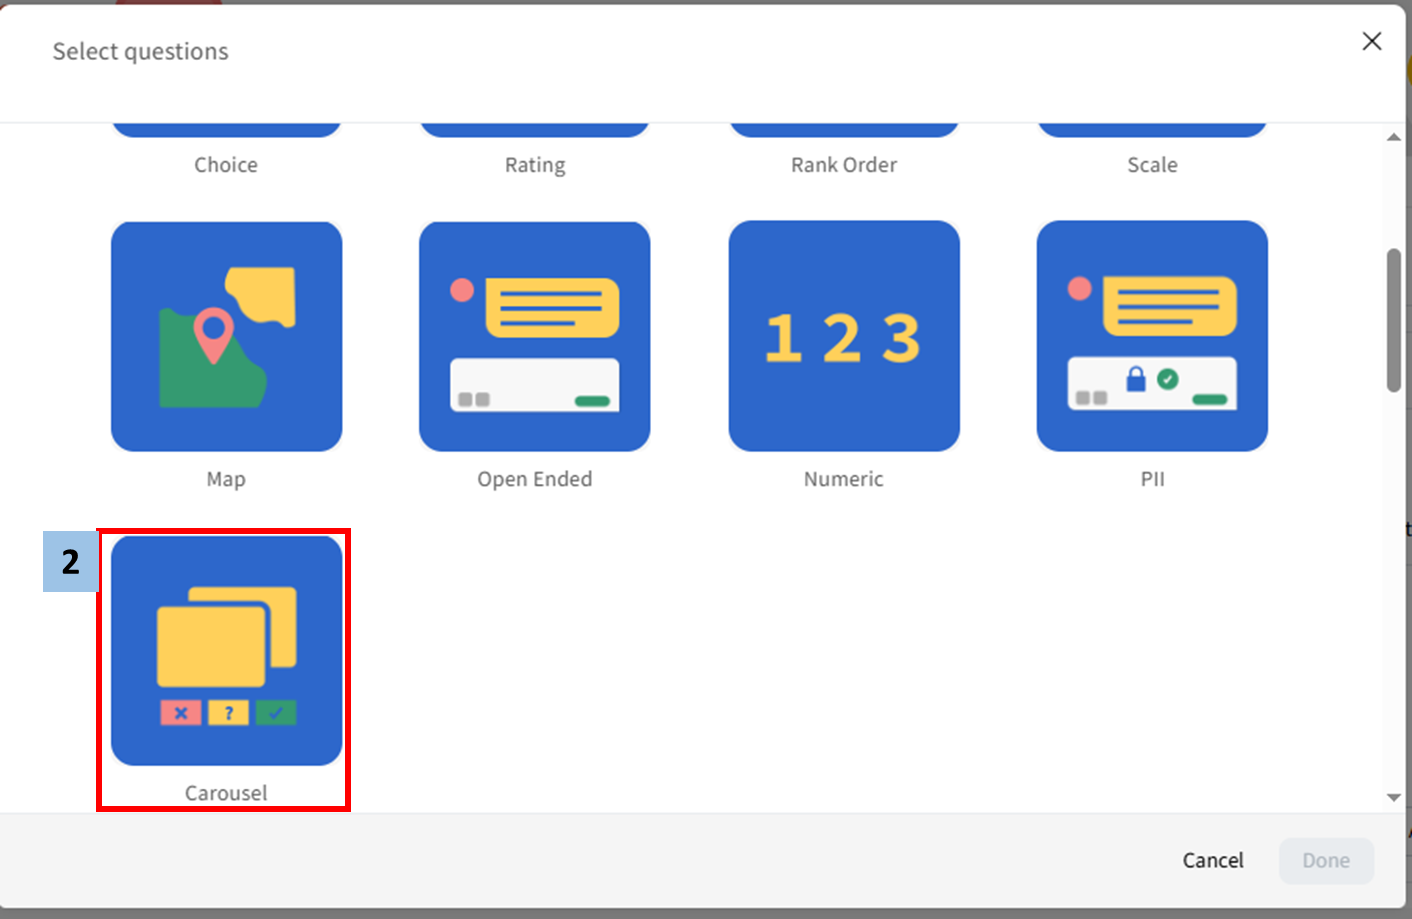Viewport: 1412px width, 919px height.
Task: Pick the Numeric 123 question icon
Action: [843, 336]
